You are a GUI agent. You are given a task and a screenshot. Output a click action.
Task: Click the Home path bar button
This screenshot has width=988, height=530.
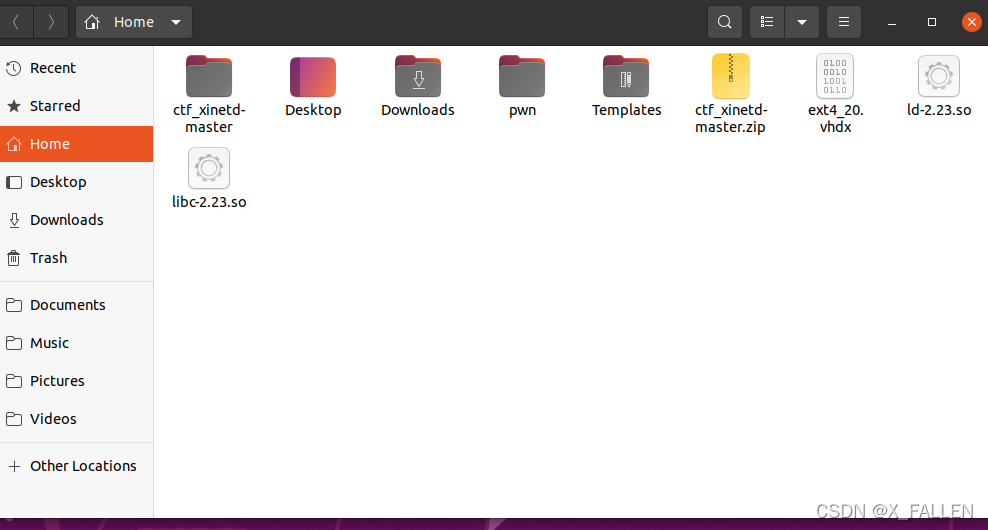134,22
